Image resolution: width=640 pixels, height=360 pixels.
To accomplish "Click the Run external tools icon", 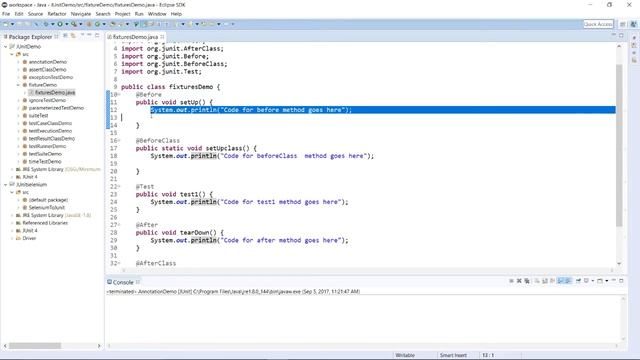I will [x=74, y=24].
